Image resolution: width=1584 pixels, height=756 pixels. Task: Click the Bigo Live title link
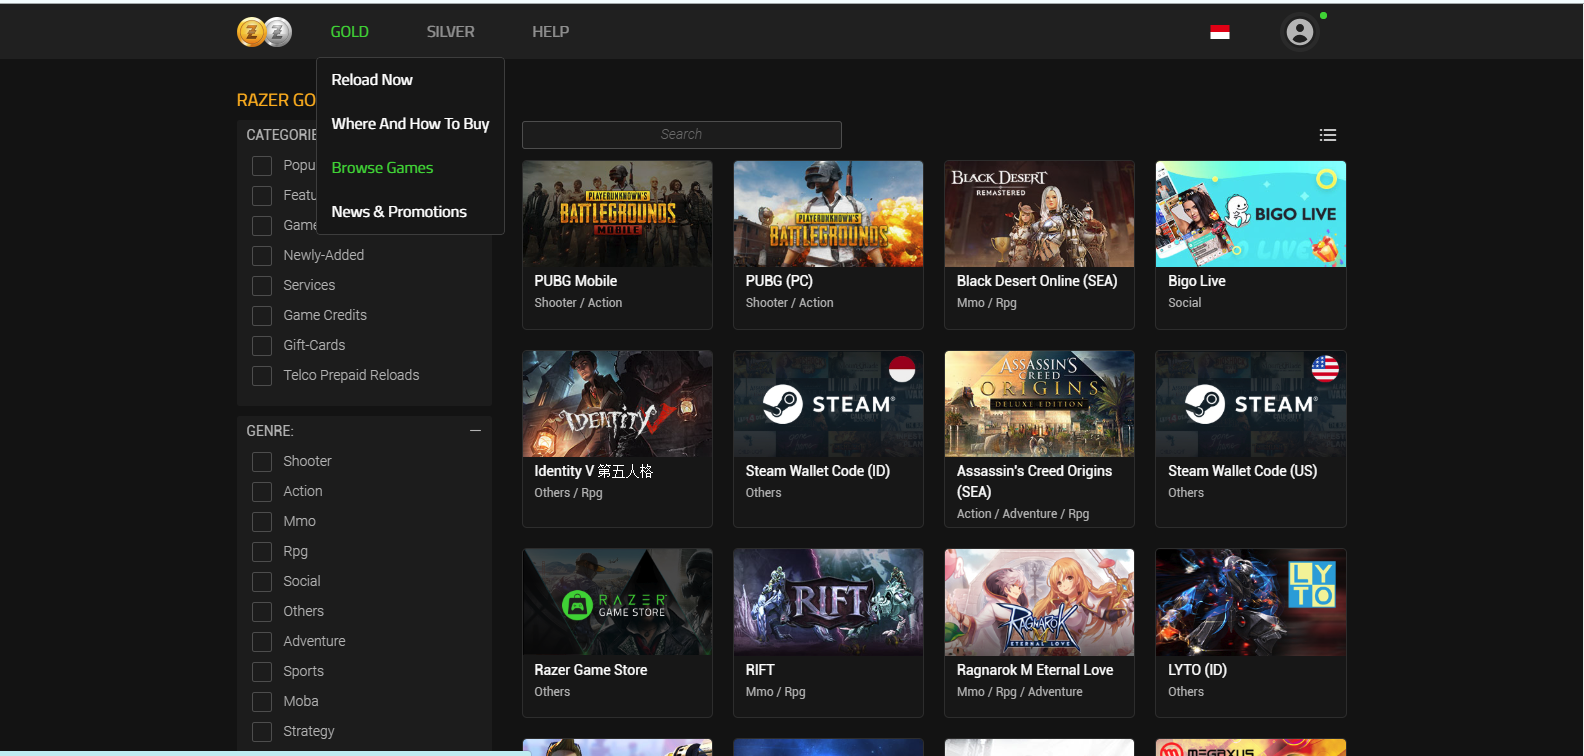coord(1196,281)
